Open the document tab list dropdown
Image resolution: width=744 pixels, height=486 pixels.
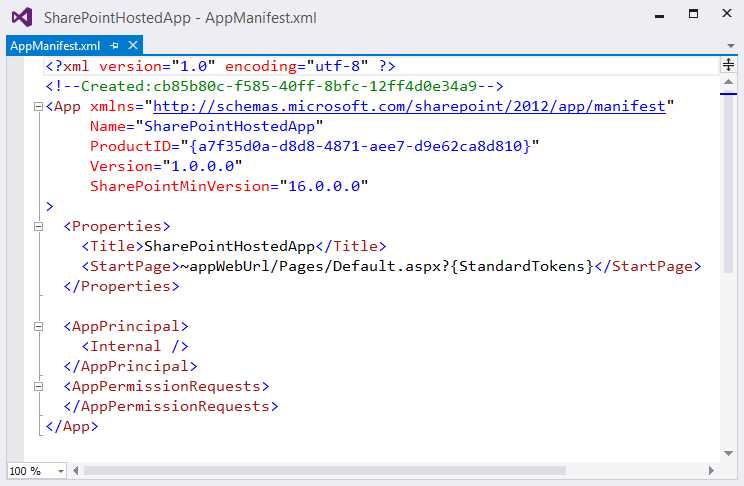pyautogui.click(x=731, y=46)
